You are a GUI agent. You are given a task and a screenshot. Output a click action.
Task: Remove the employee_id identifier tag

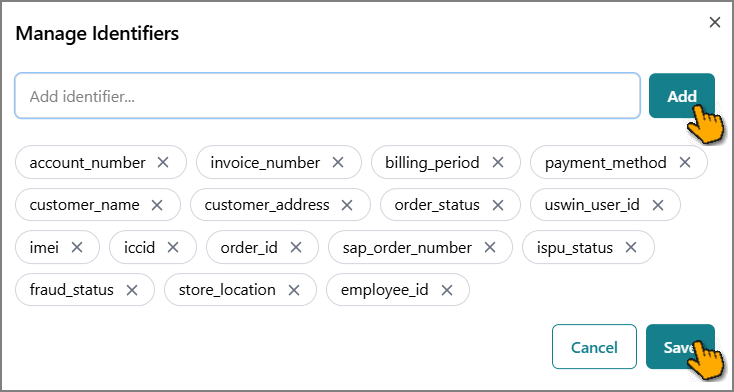(447, 290)
